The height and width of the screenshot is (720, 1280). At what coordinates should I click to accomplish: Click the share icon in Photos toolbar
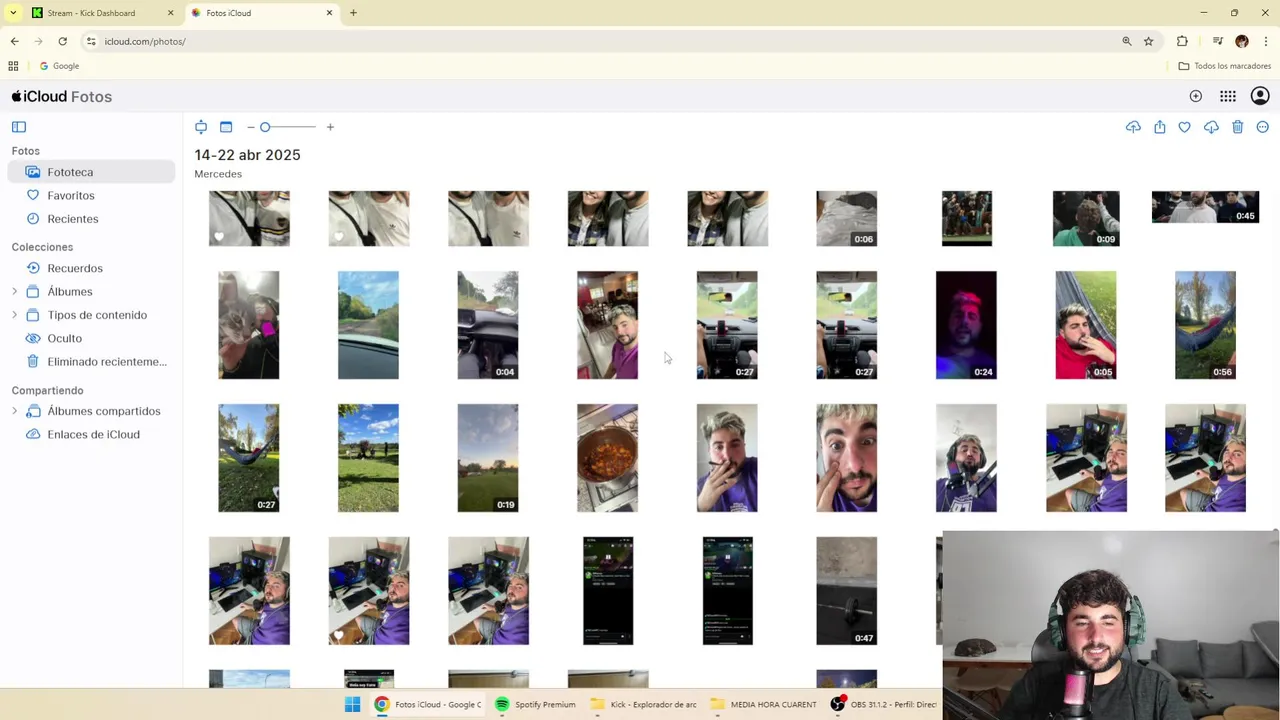point(1159,127)
